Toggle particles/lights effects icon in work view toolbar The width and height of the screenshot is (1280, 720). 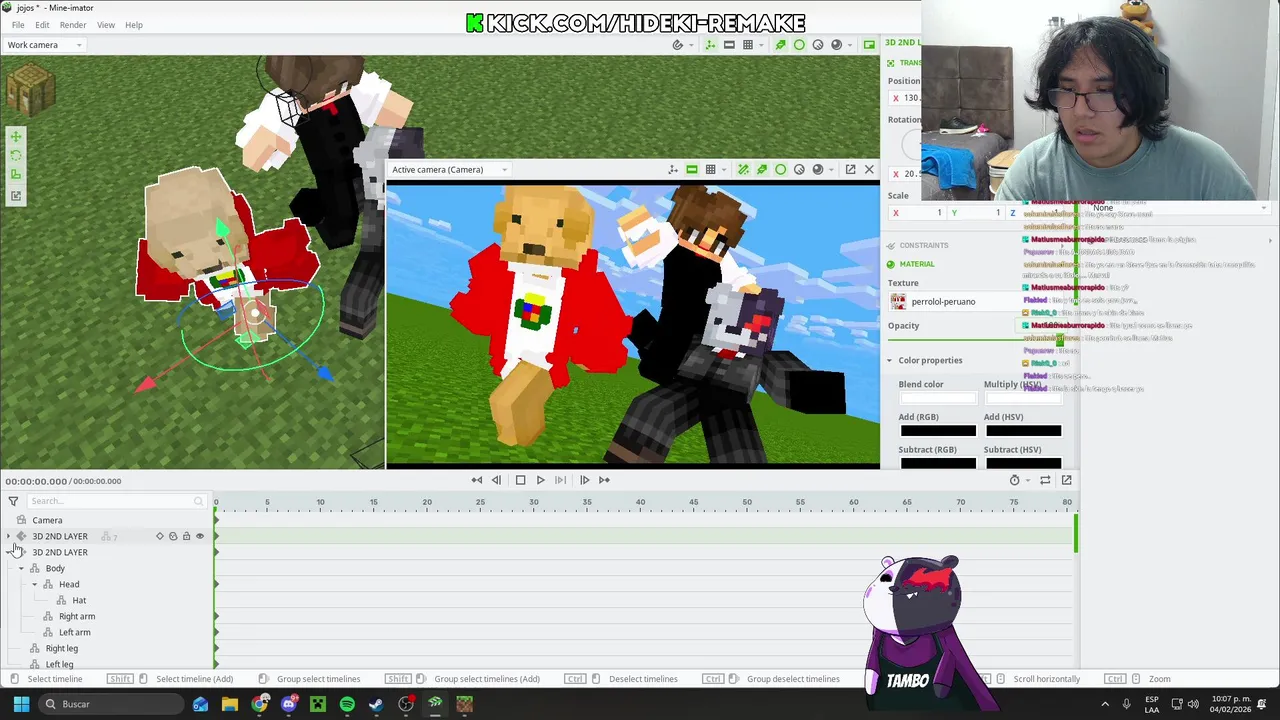pos(780,45)
